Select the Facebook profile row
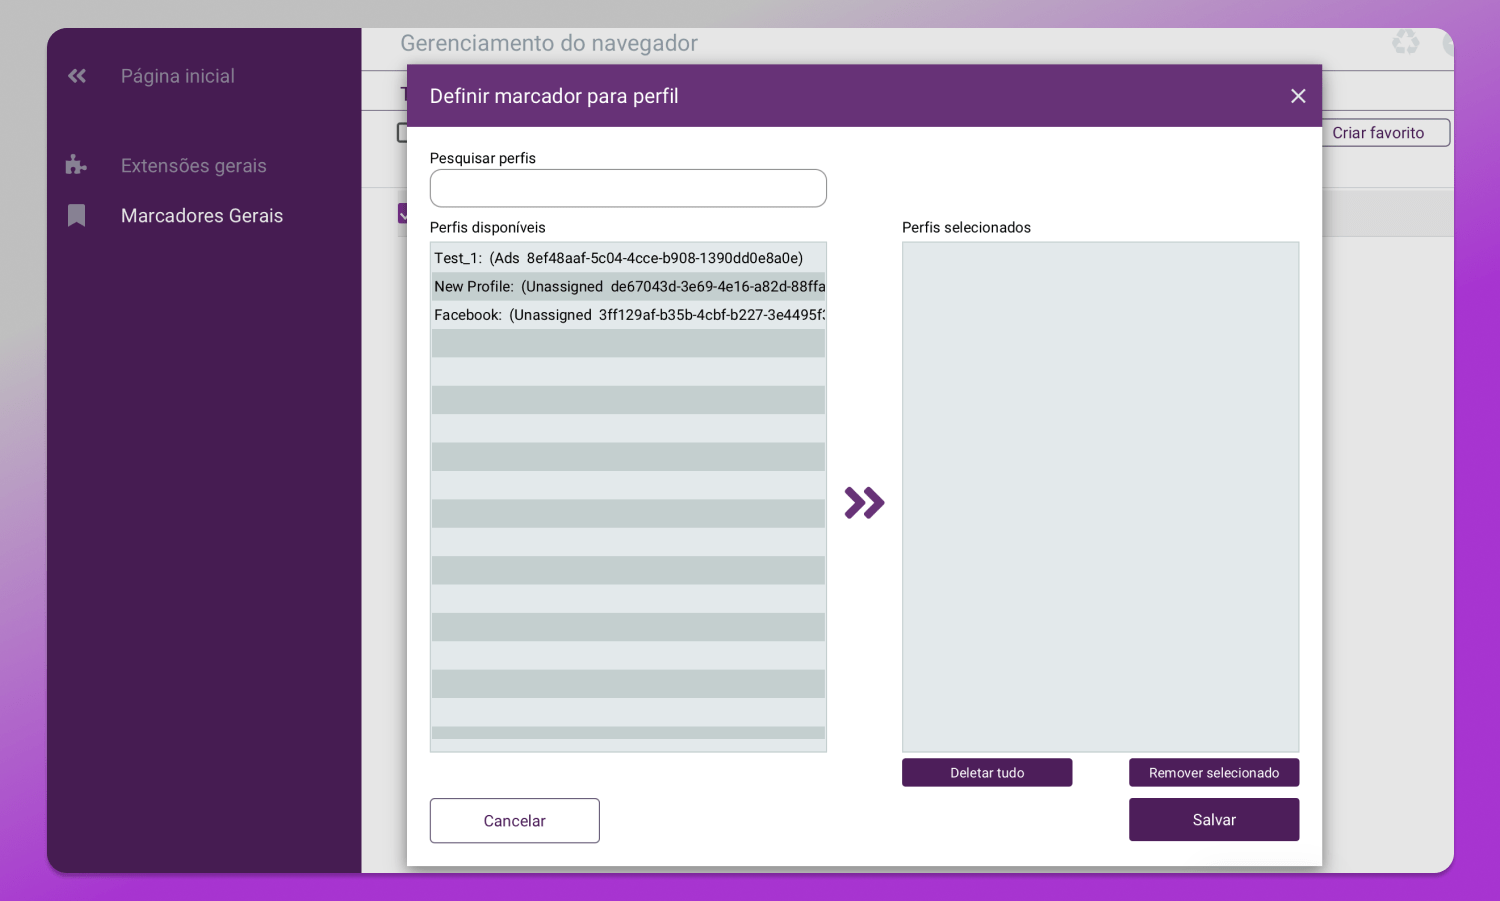This screenshot has width=1500, height=901. coord(628,315)
